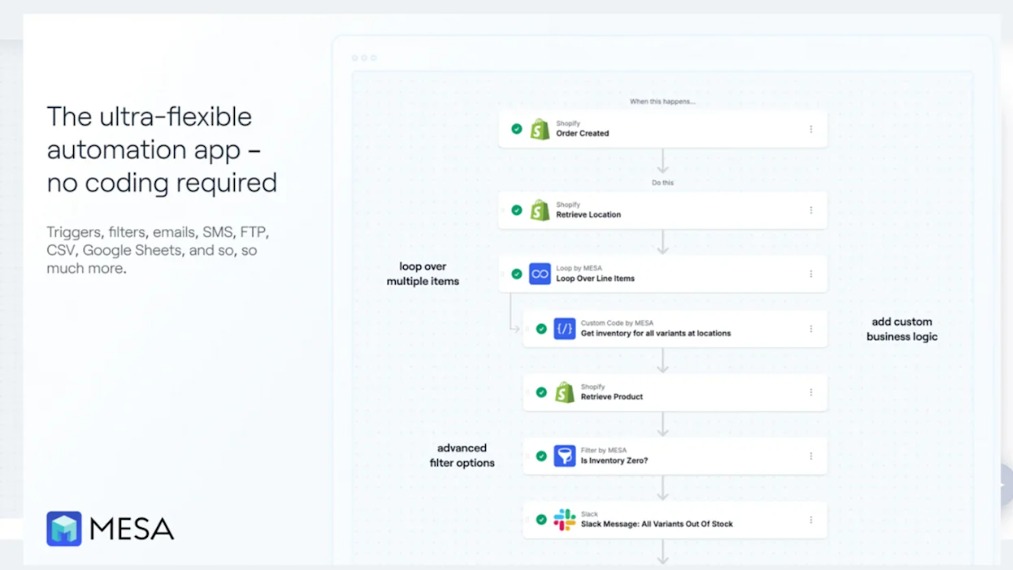Viewport: 1013px width, 570px height.
Task: Click the Custom Code by MESA icon
Action: (x=564, y=329)
